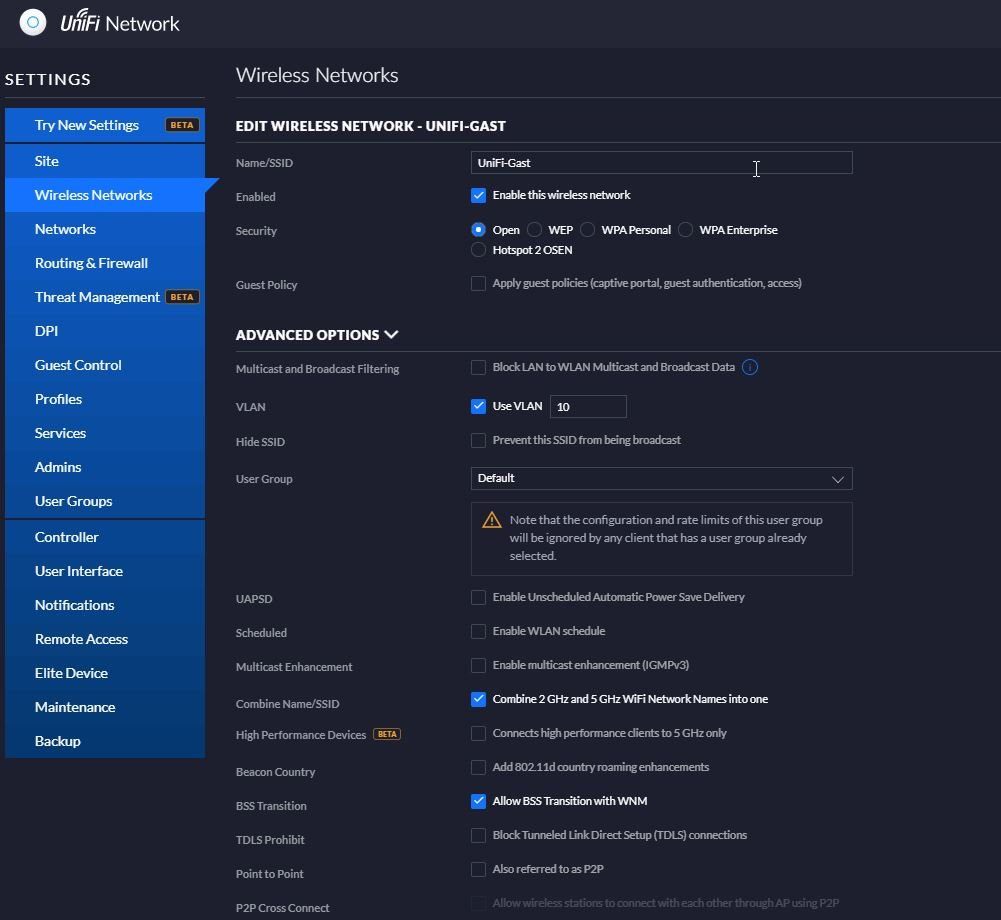The width and height of the screenshot is (1001, 920).
Task: Check Enable WLAN schedule
Action: [x=478, y=631]
